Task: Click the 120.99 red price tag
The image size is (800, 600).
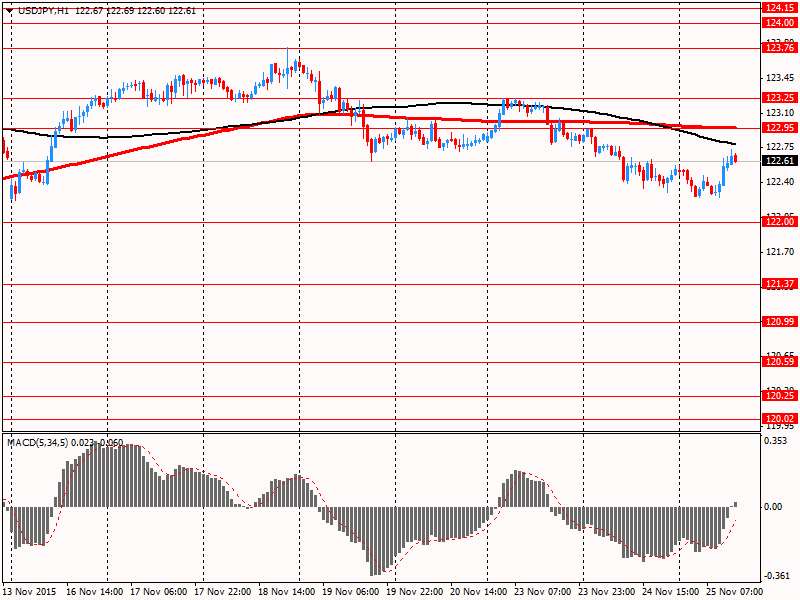Action: coord(779,322)
